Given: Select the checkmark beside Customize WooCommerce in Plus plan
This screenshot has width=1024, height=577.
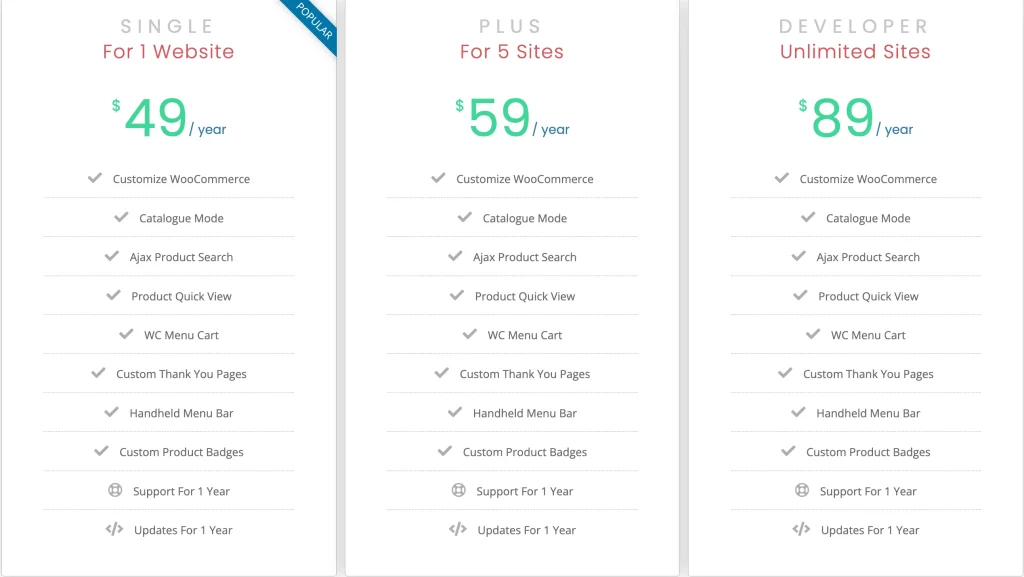Looking at the screenshot, I should (x=438, y=177).
